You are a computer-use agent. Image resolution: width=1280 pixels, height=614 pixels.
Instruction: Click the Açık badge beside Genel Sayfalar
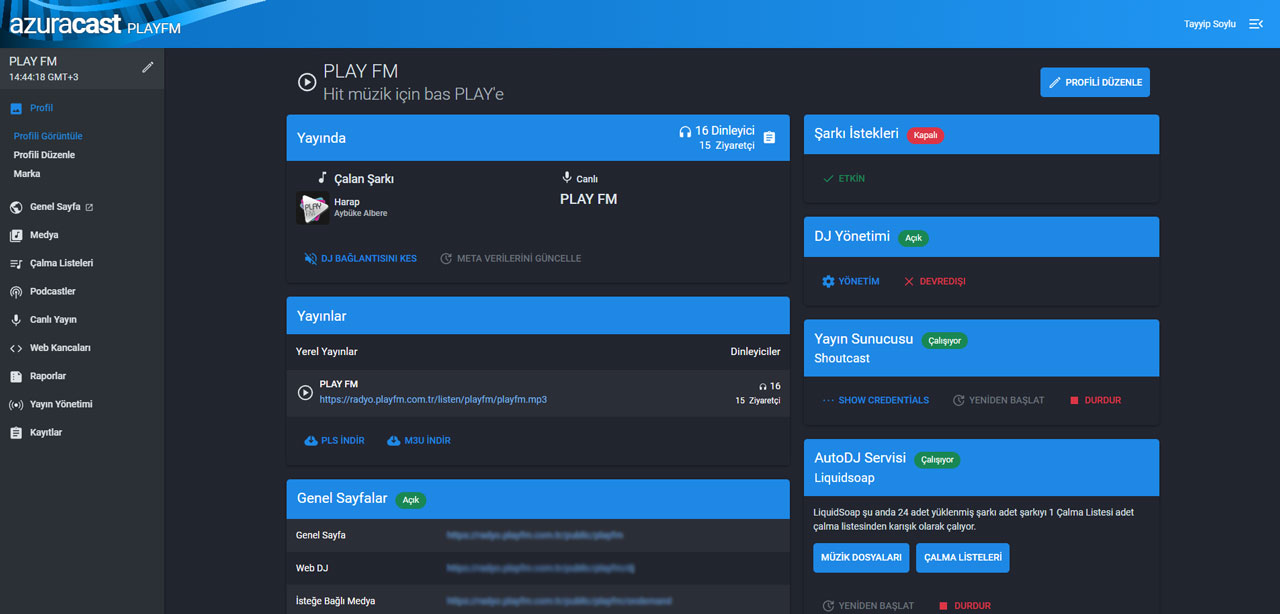pos(410,499)
